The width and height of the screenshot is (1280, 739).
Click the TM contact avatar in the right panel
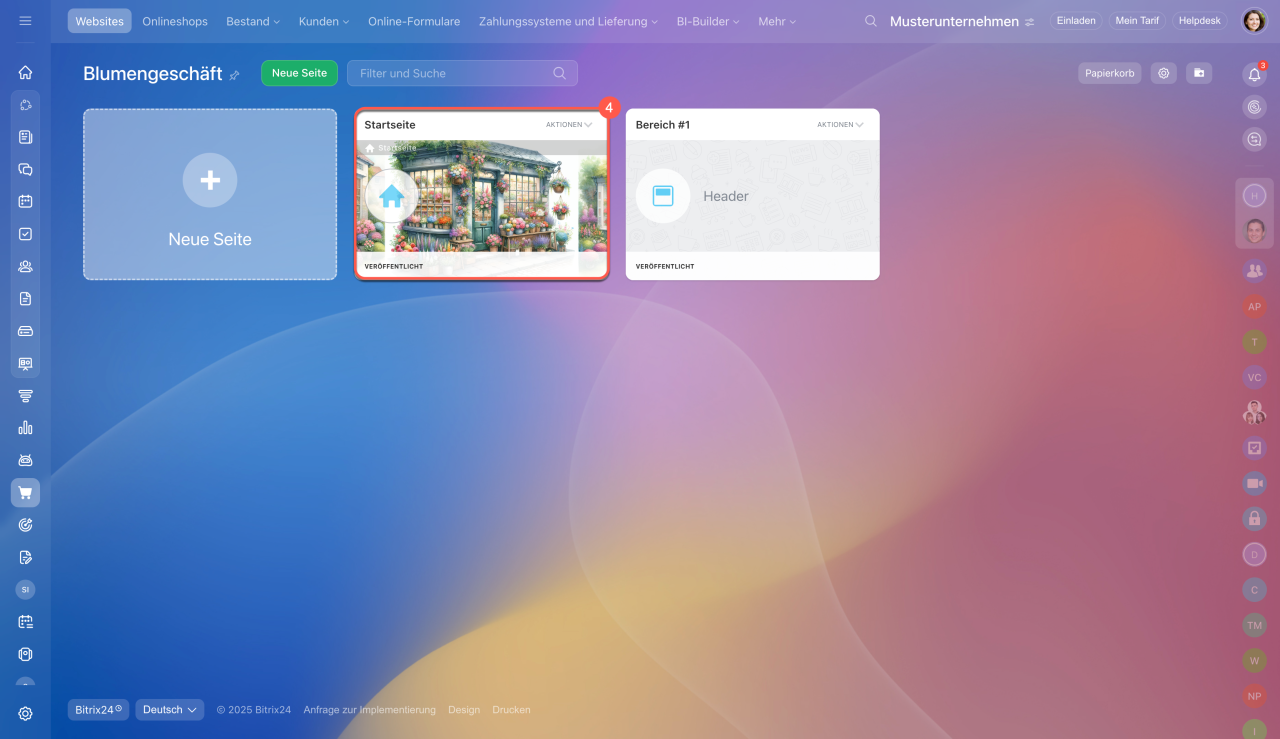point(1254,625)
